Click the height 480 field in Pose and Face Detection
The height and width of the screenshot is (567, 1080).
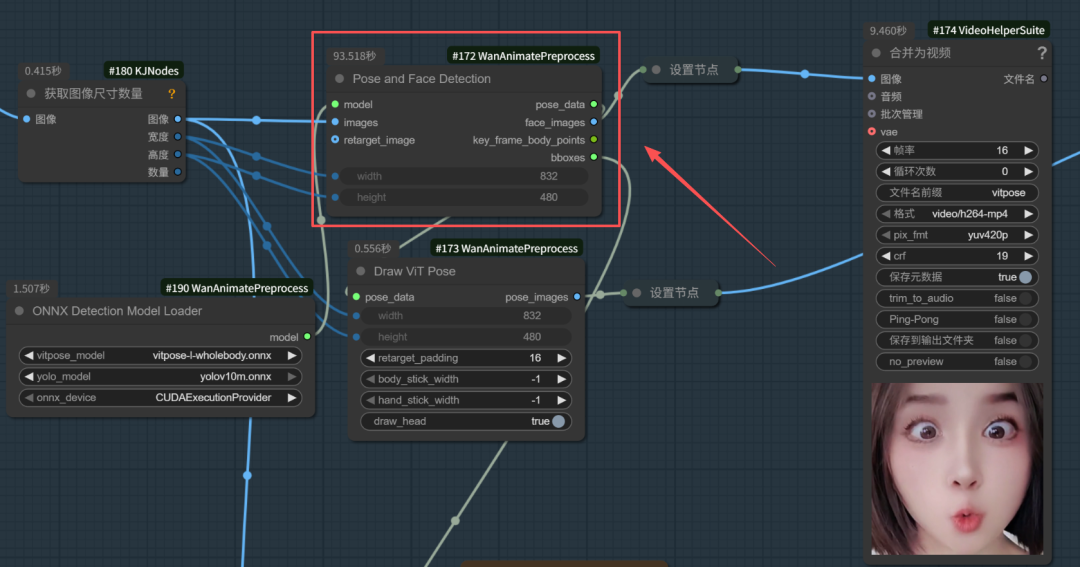pyautogui.click(x=464, y=198)
